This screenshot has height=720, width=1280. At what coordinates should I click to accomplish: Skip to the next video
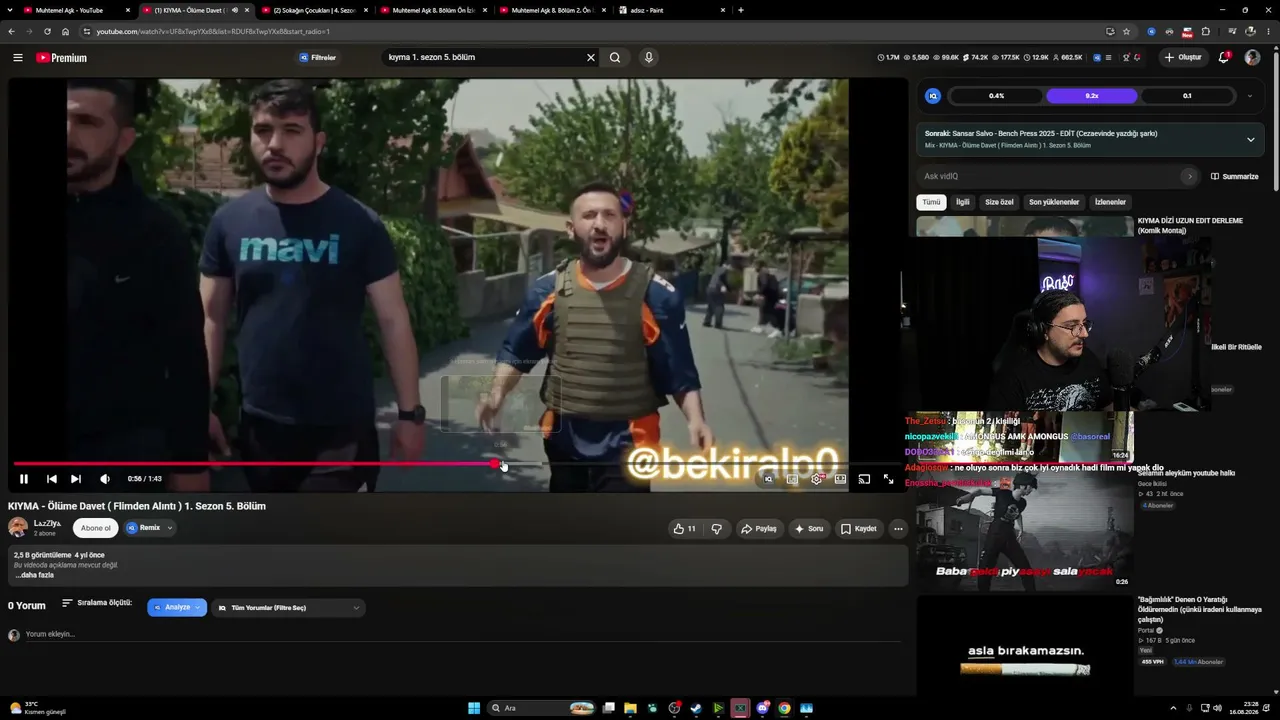coord(76,479)
